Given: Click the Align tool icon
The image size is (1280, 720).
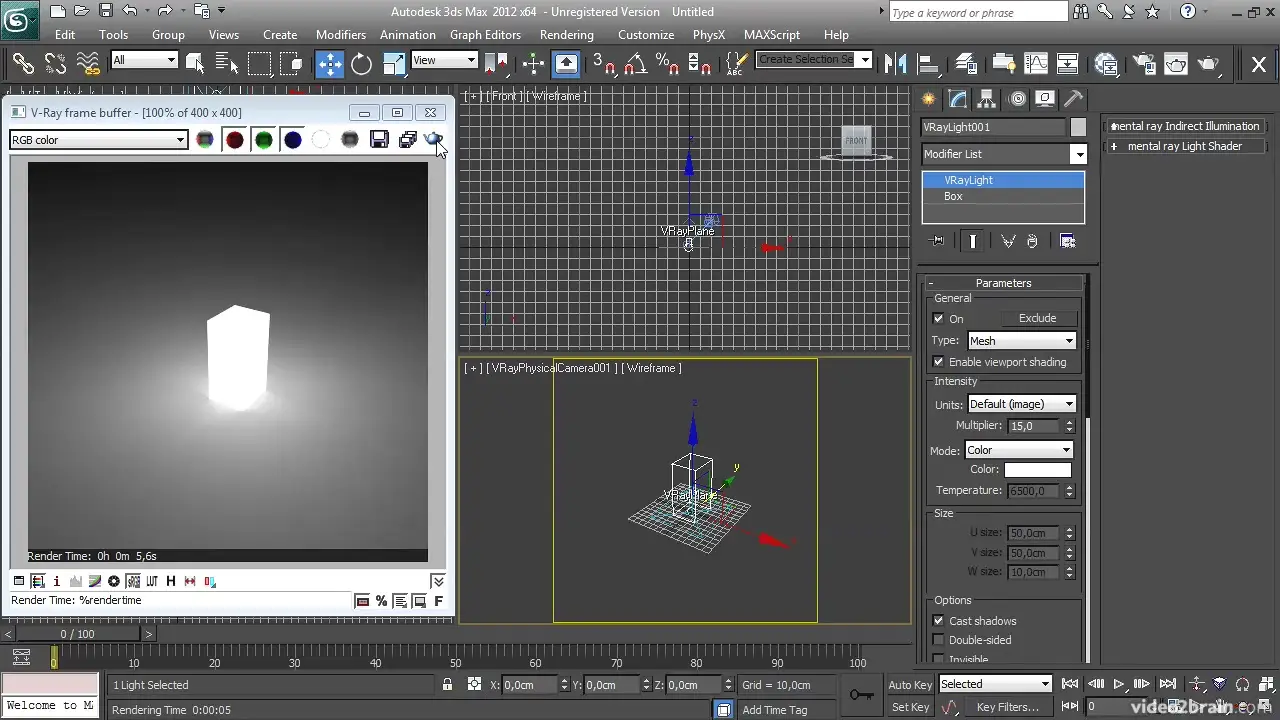Looking at the screenshot, I should coord(927,64).
